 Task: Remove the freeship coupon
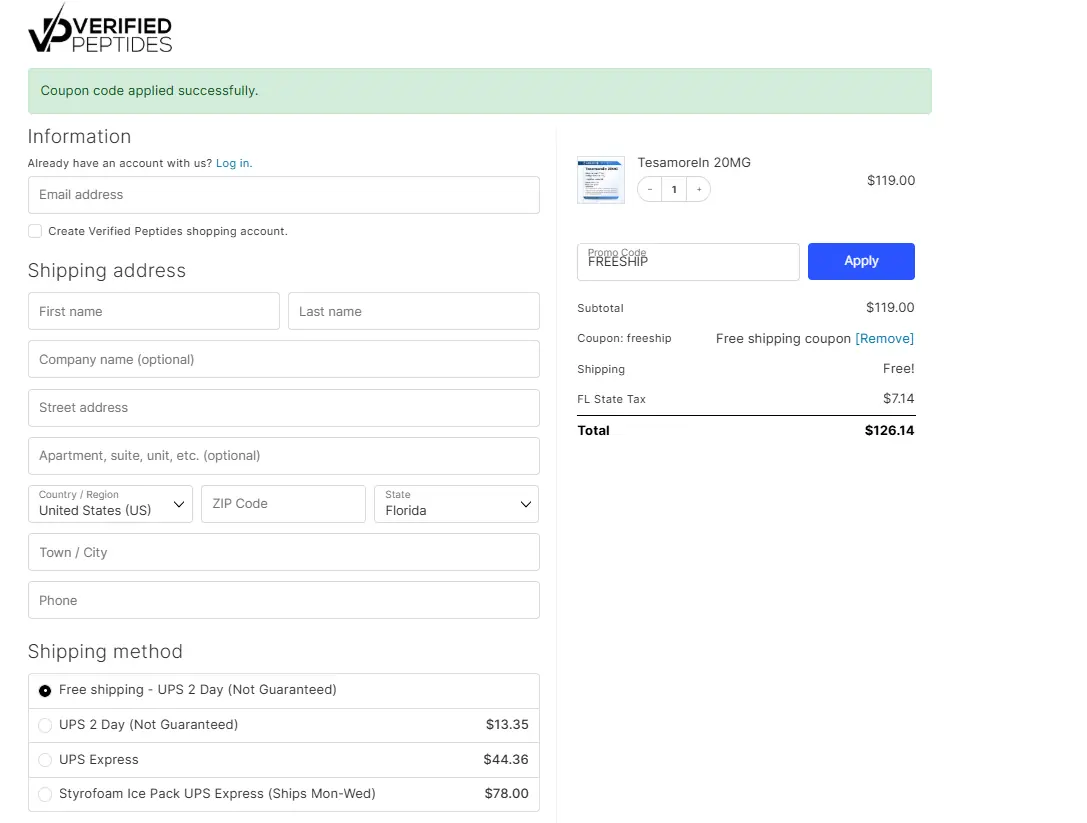click(884, 339)
